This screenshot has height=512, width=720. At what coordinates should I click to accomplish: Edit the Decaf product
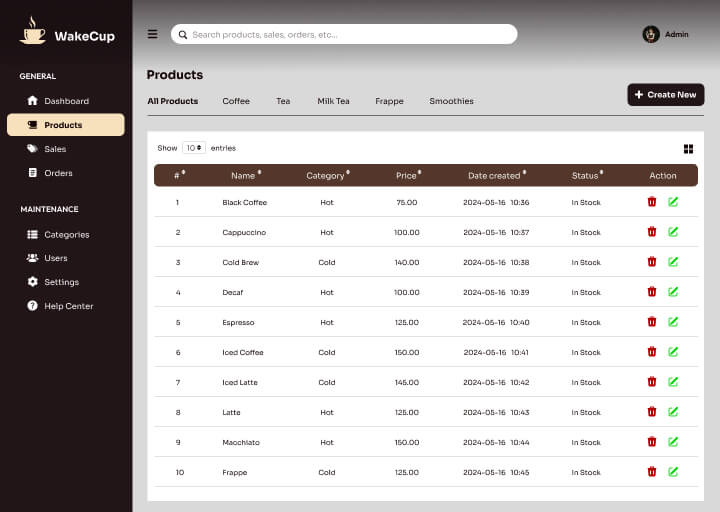tap(673, 292)
